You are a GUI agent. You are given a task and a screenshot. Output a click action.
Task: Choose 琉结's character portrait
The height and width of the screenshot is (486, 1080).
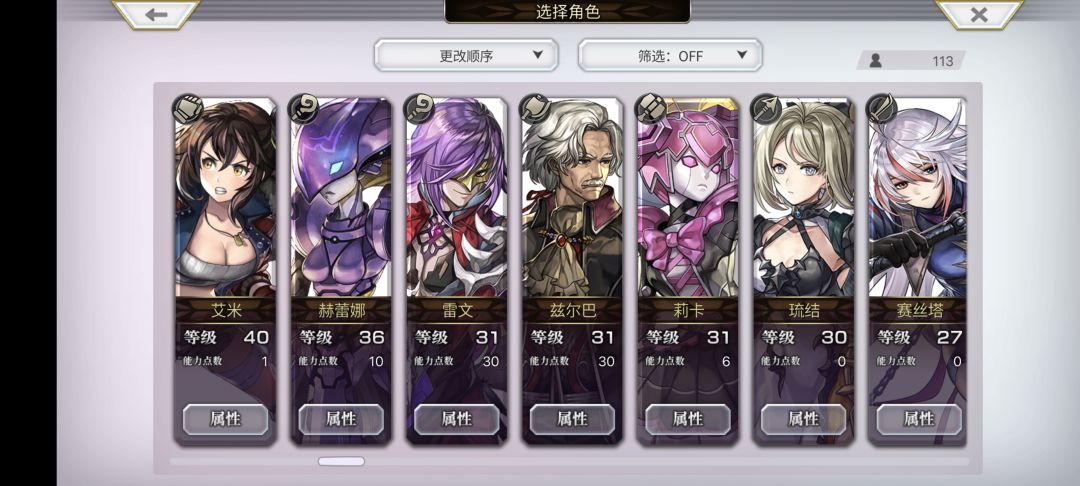pyautogui.click(x=803, y=197)
